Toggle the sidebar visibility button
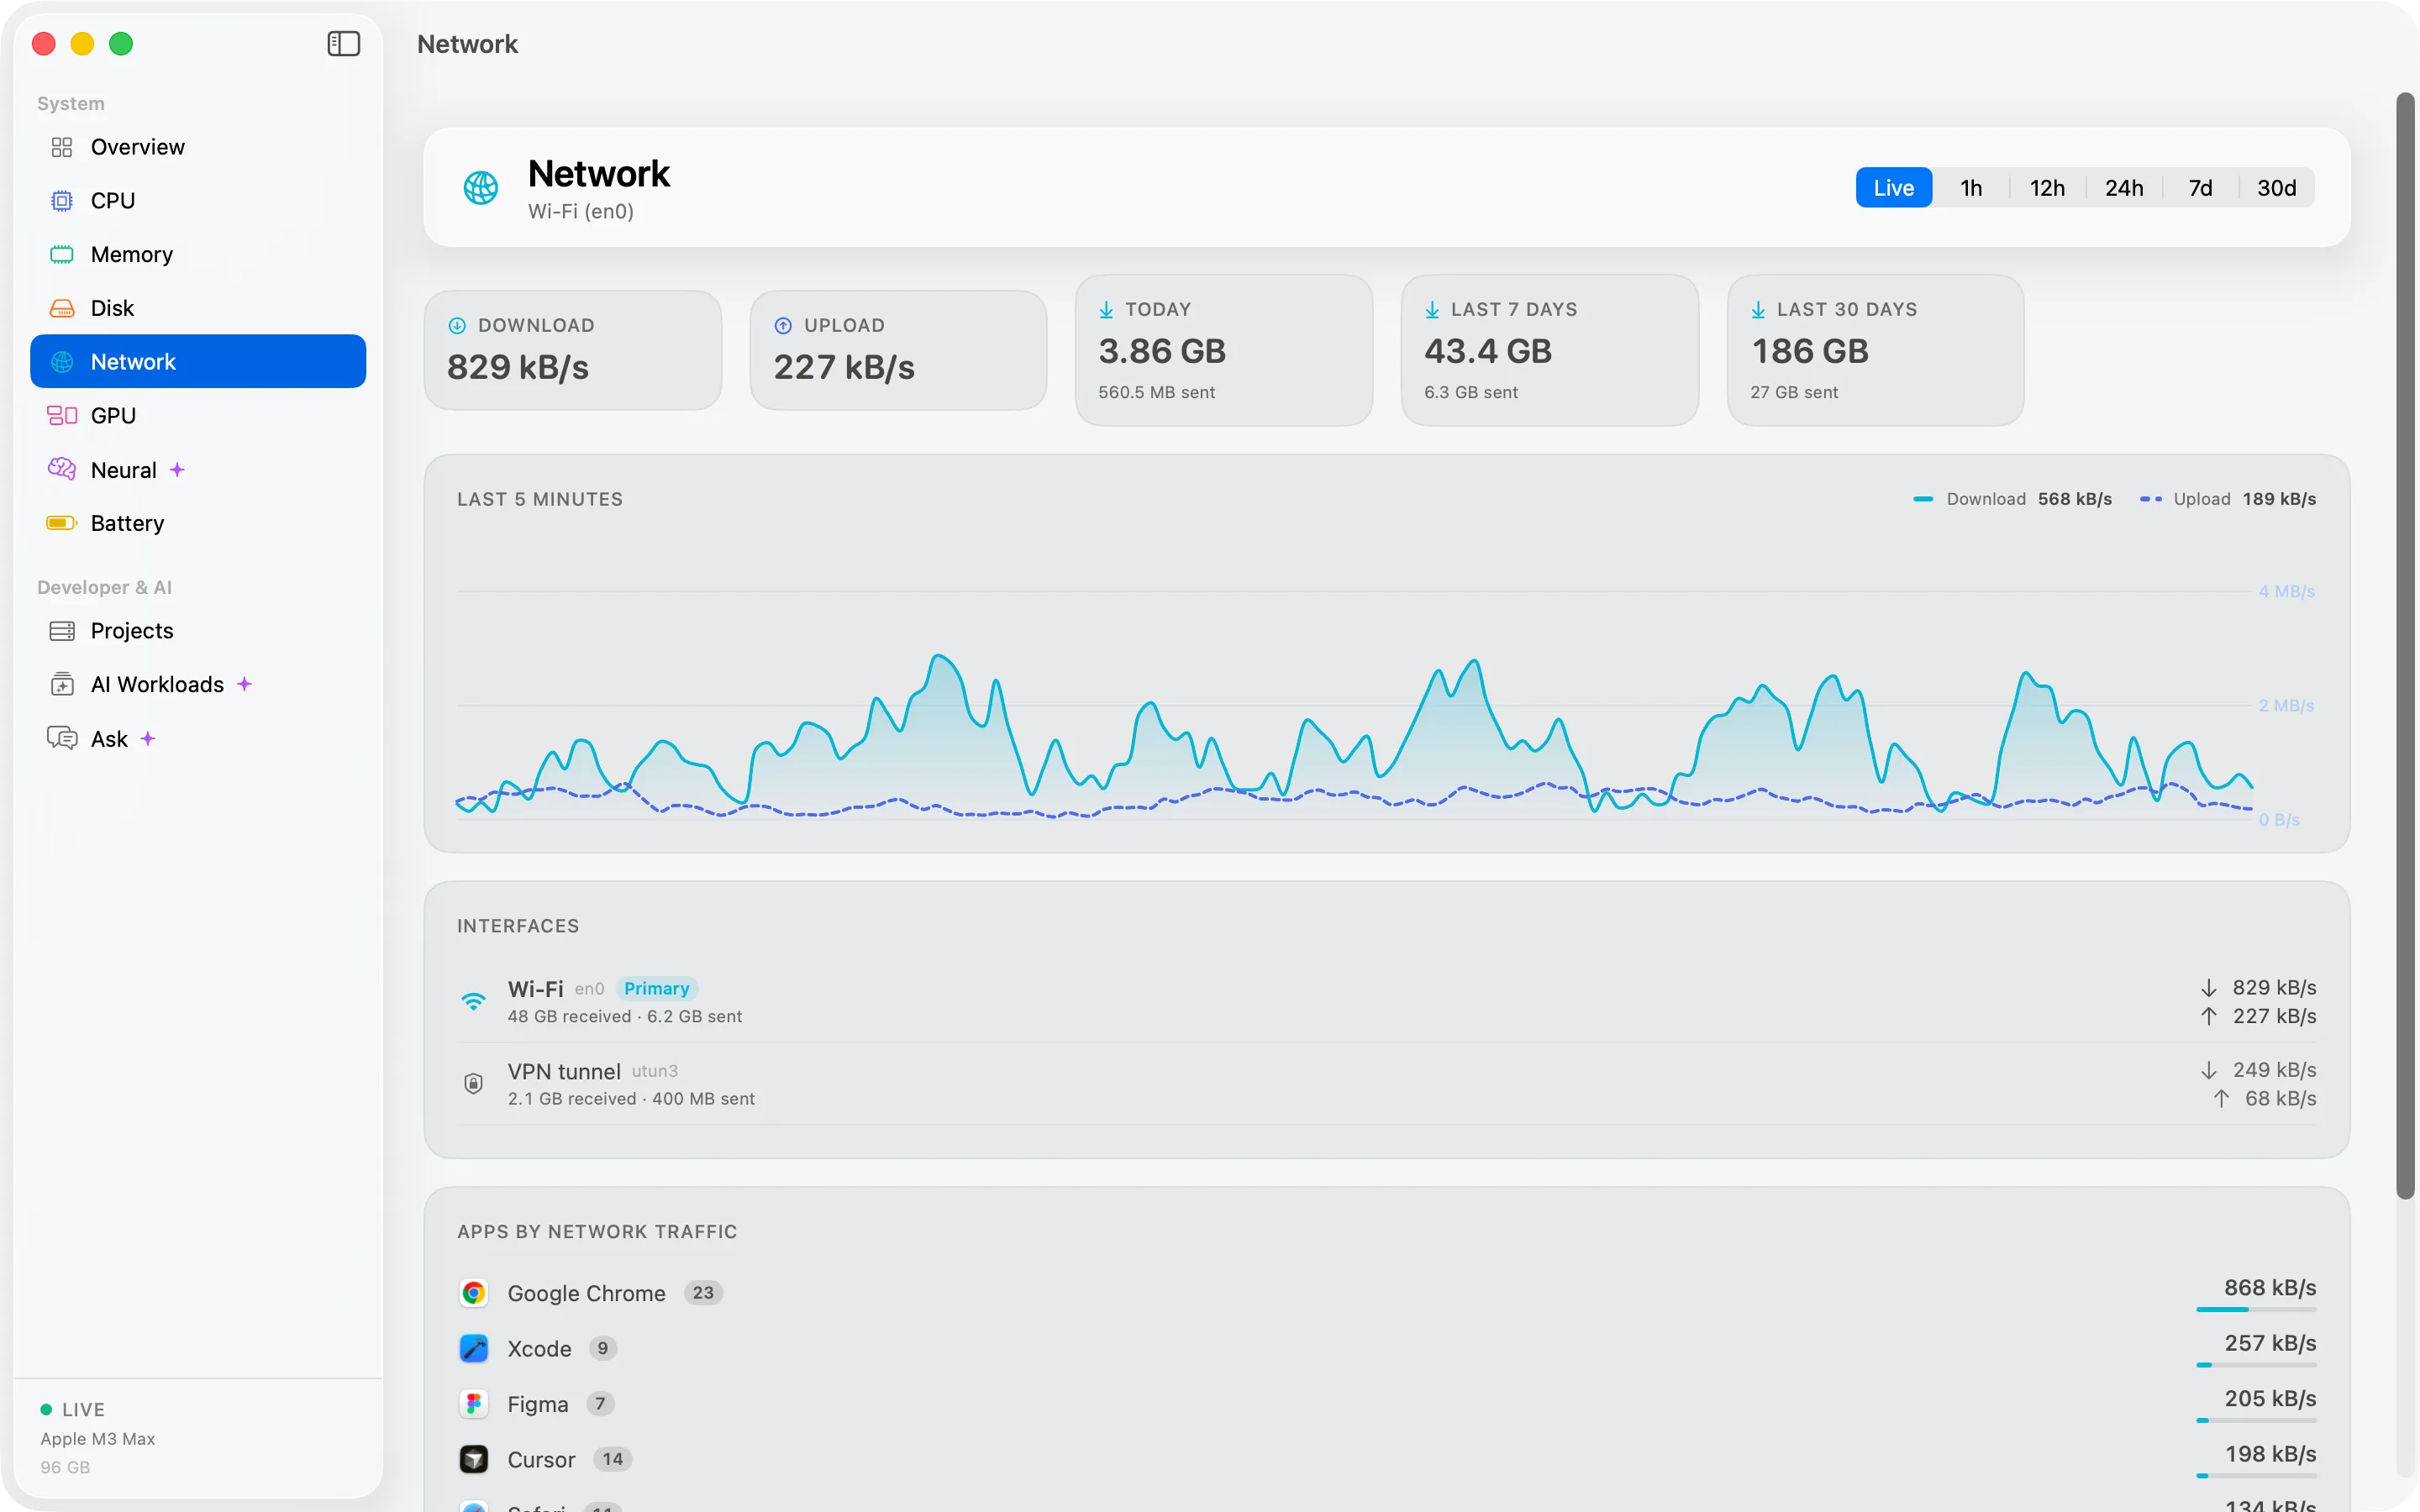The image size is (2420, 1512). pos(343,43)
